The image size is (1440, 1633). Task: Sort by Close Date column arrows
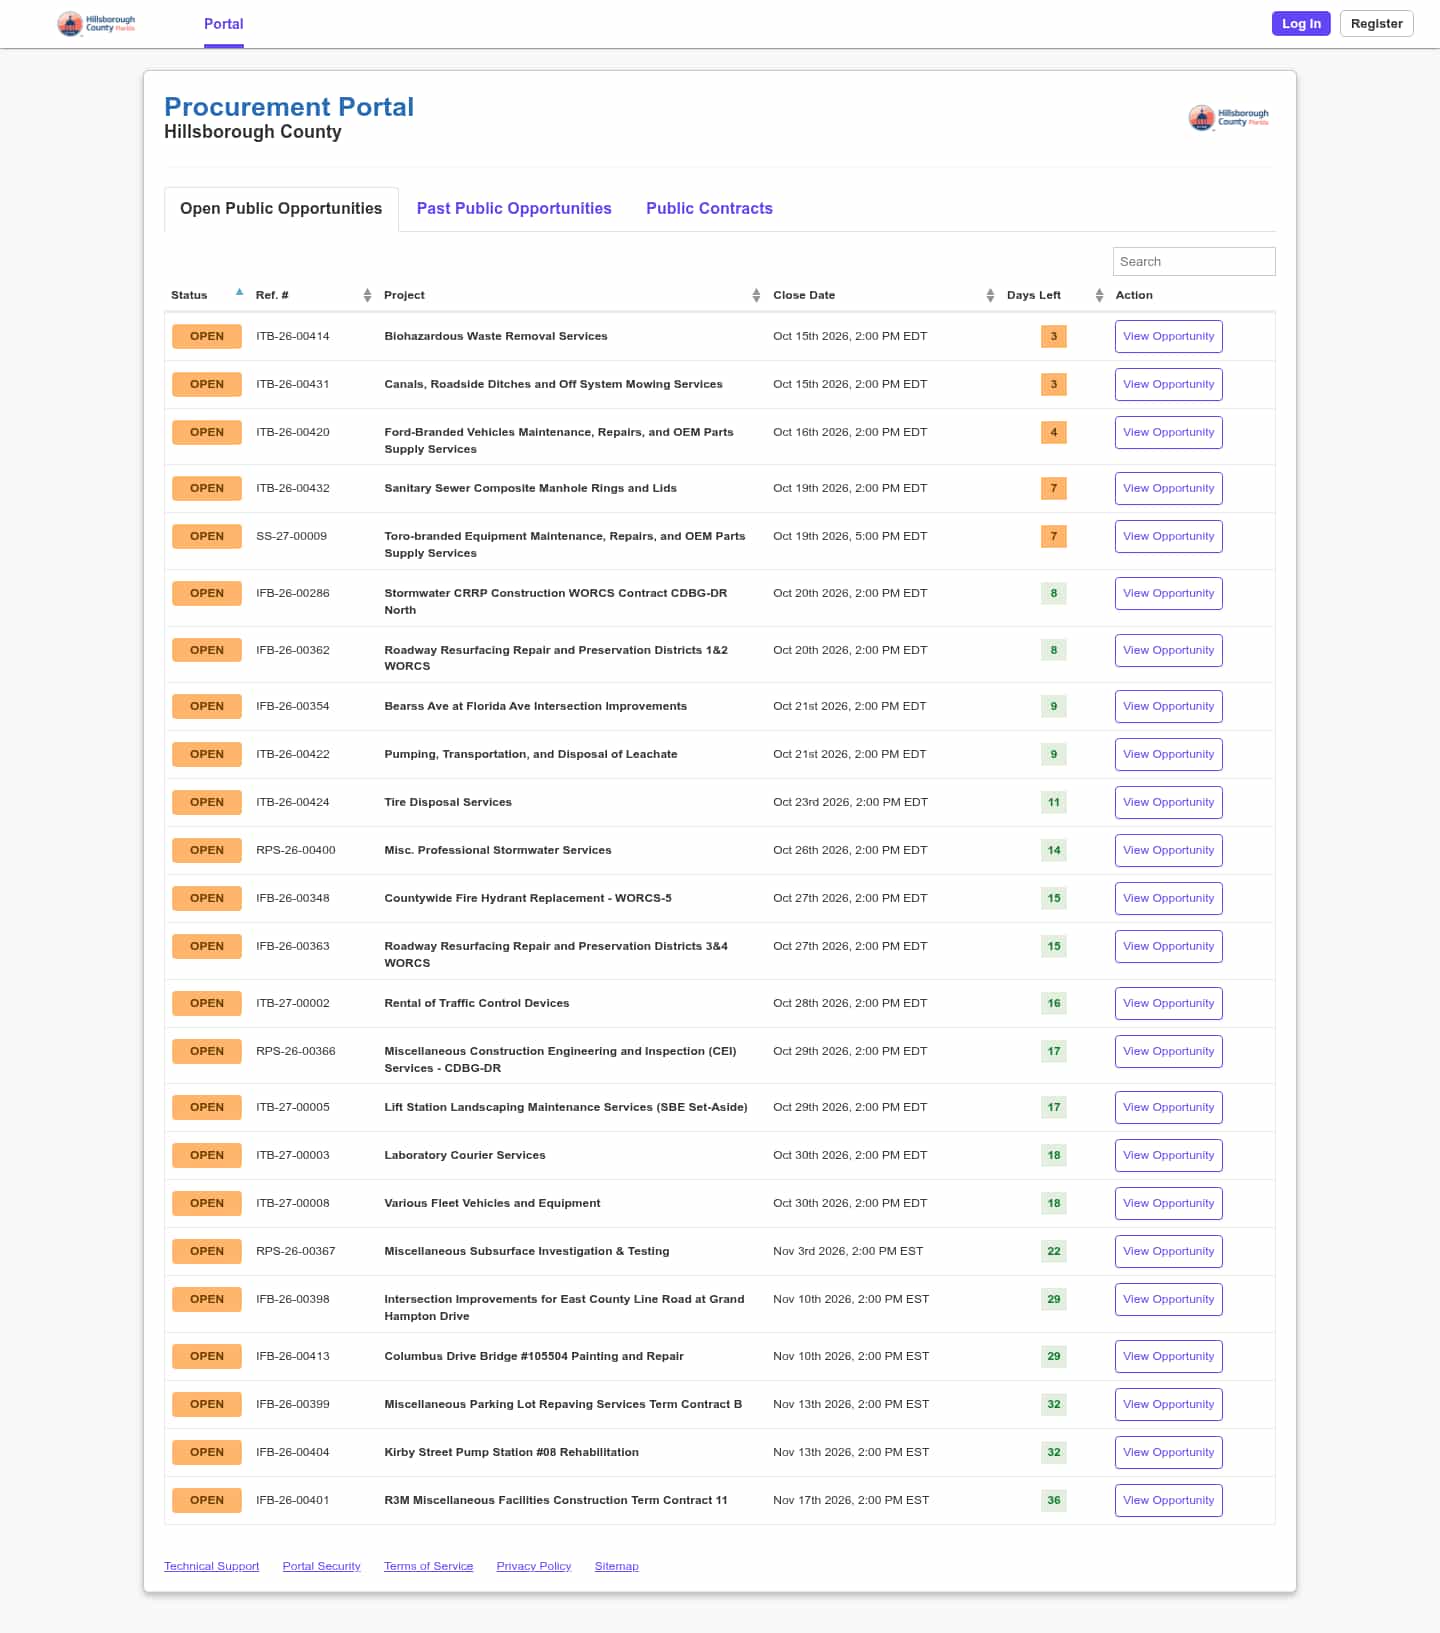point(990,295)
